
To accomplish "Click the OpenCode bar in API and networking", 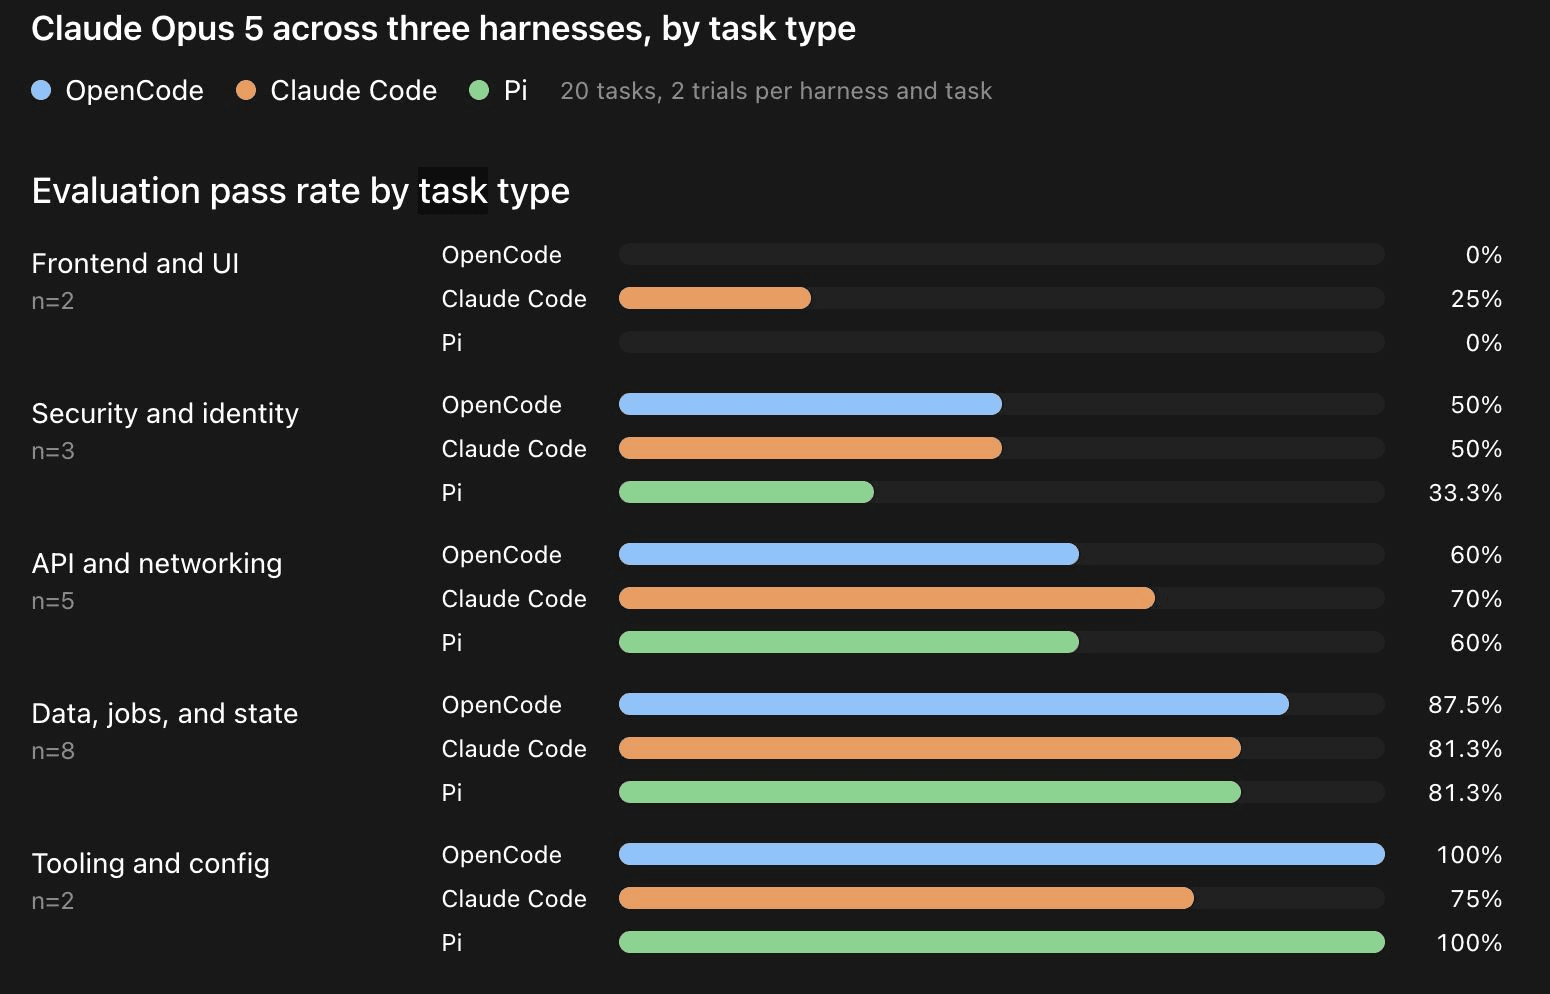I will coord(849,554).
